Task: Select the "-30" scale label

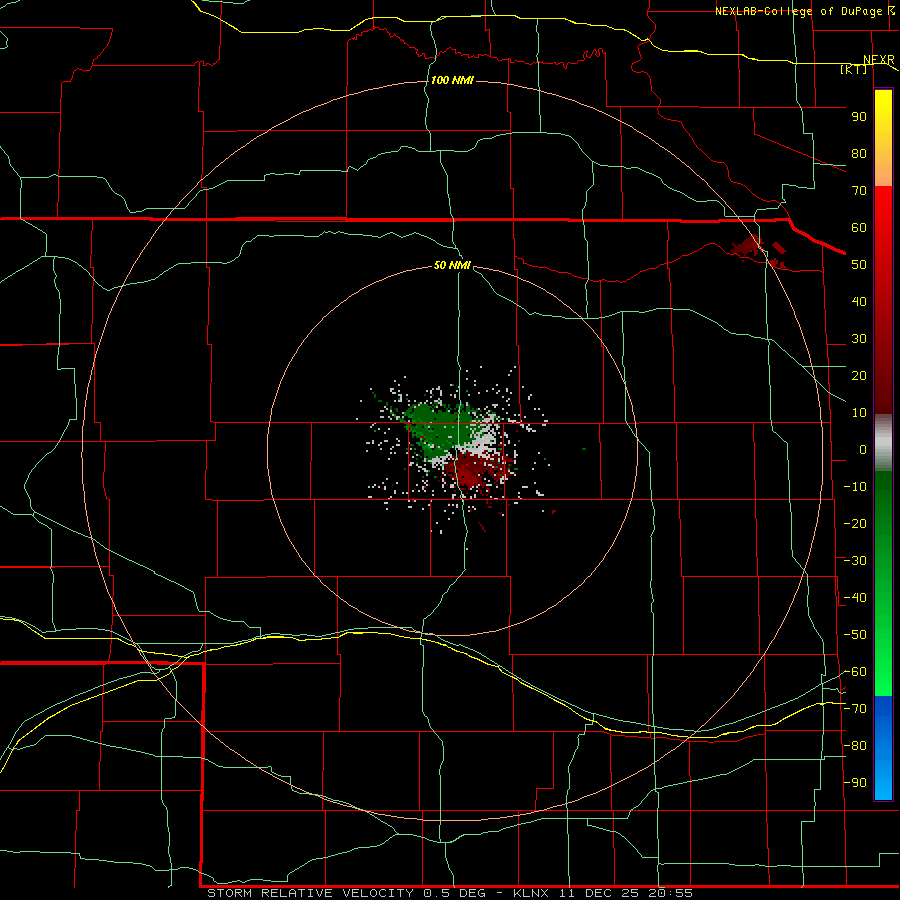Action: pyautogui.click(x=855, y=561)
